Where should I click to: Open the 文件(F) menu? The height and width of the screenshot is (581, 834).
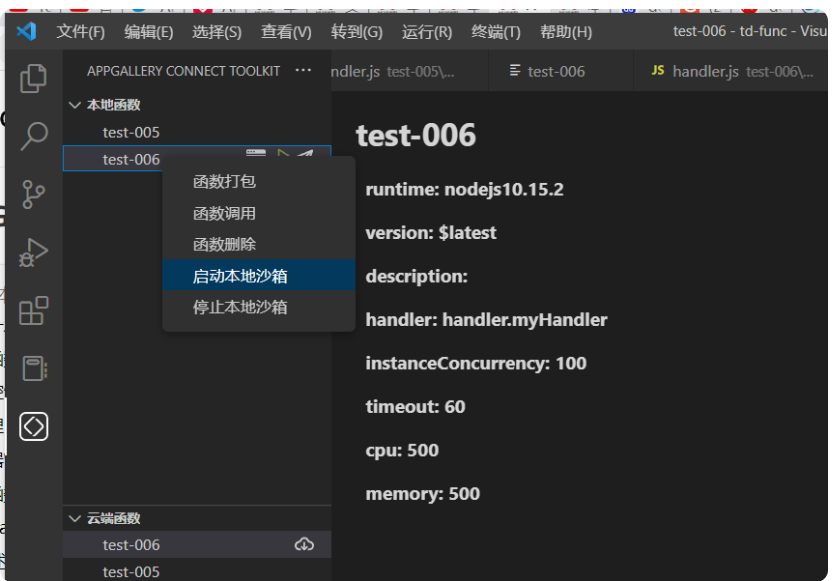click(x=80, y=32)
